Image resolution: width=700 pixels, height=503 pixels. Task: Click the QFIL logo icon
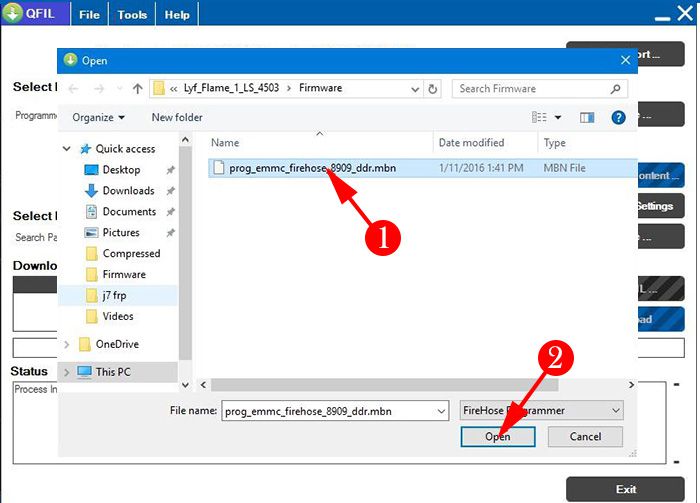pos(12,13)
